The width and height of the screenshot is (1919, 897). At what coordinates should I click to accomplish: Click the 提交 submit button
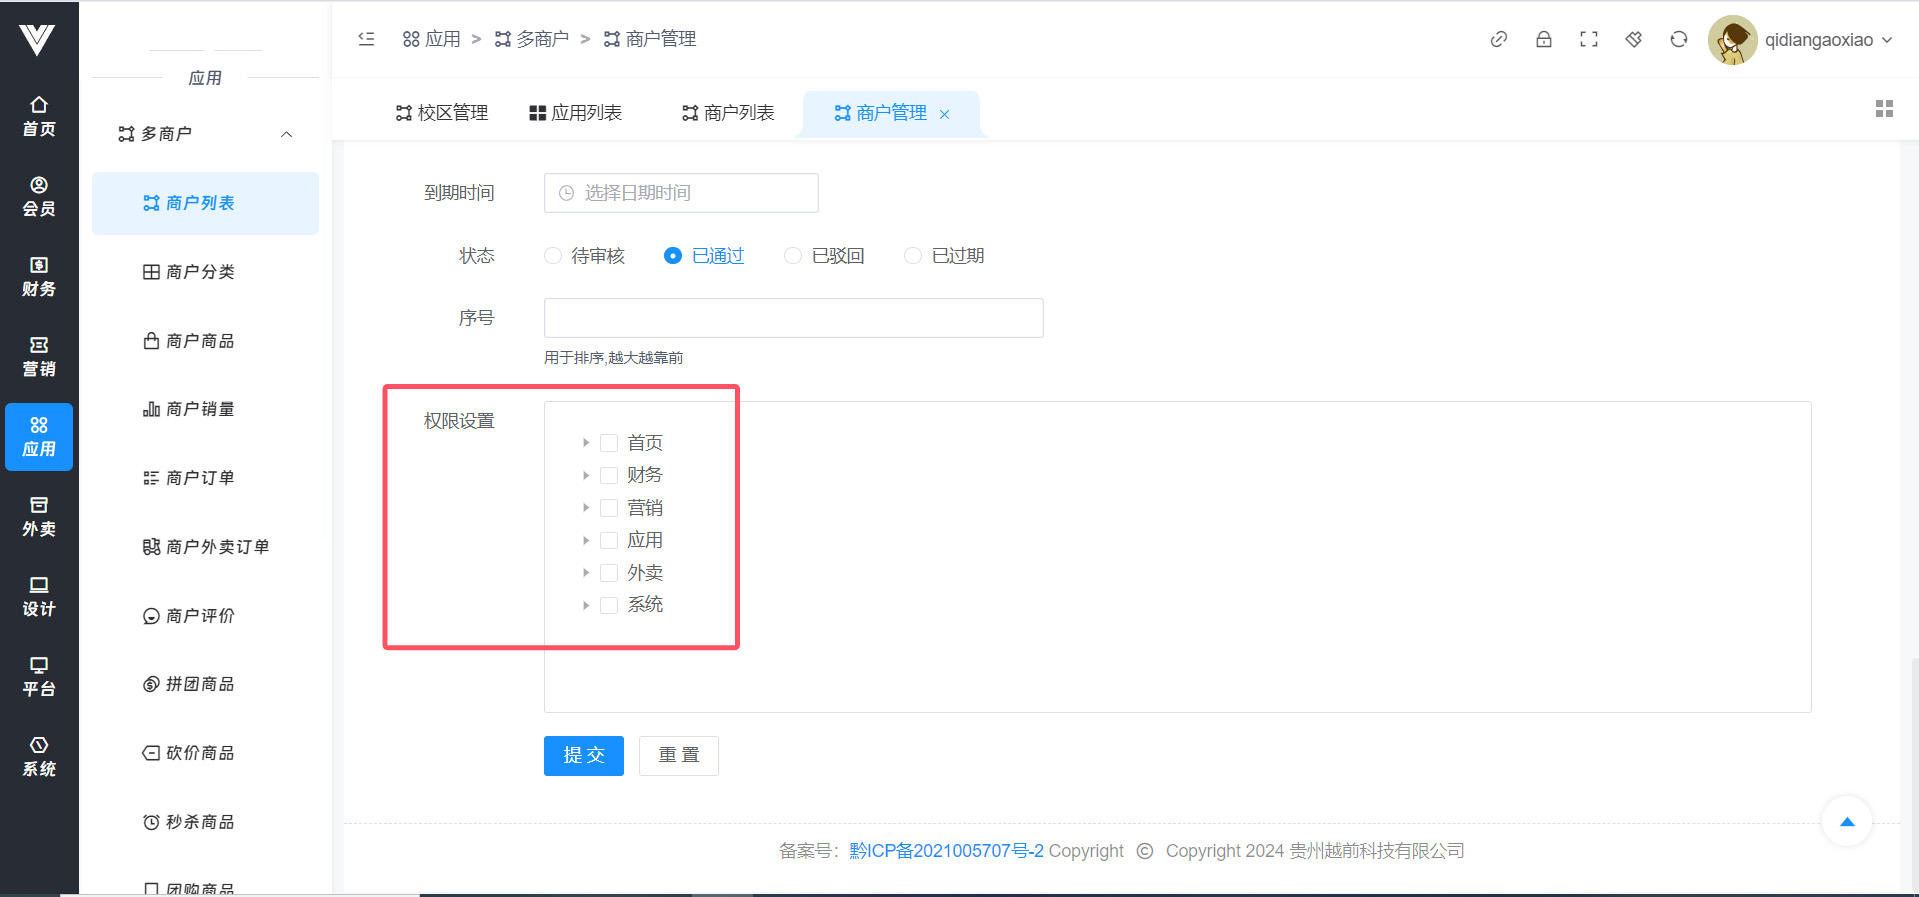(x=583, y=756)
